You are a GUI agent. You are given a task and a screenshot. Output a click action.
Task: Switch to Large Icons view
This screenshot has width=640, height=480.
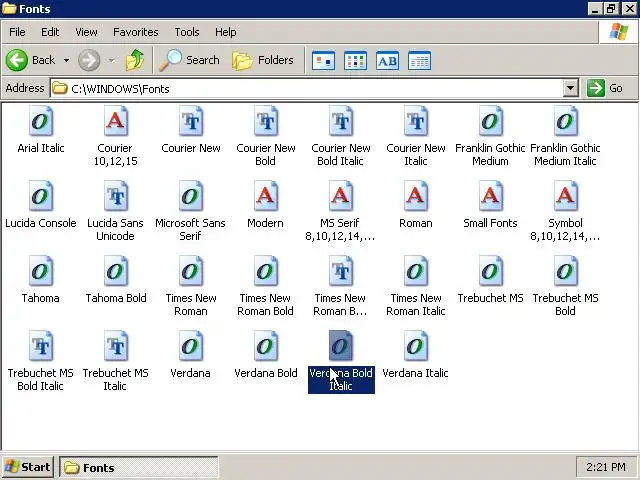[x=323, y=61]
